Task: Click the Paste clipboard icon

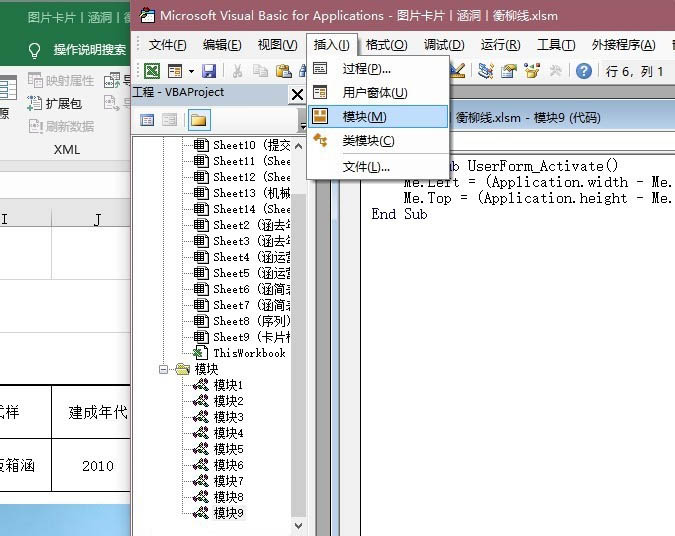Action: (283, 71)
